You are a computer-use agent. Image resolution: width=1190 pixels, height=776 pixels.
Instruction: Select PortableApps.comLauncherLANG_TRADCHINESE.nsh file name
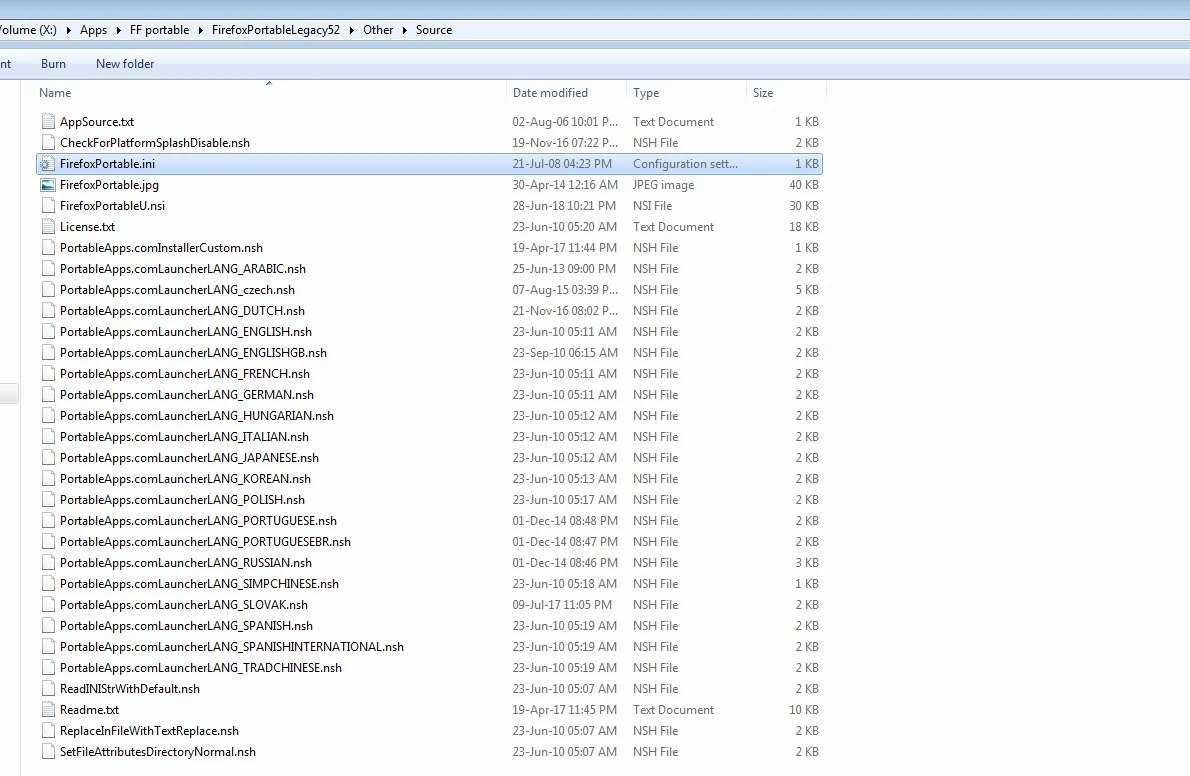click(201, 668)
